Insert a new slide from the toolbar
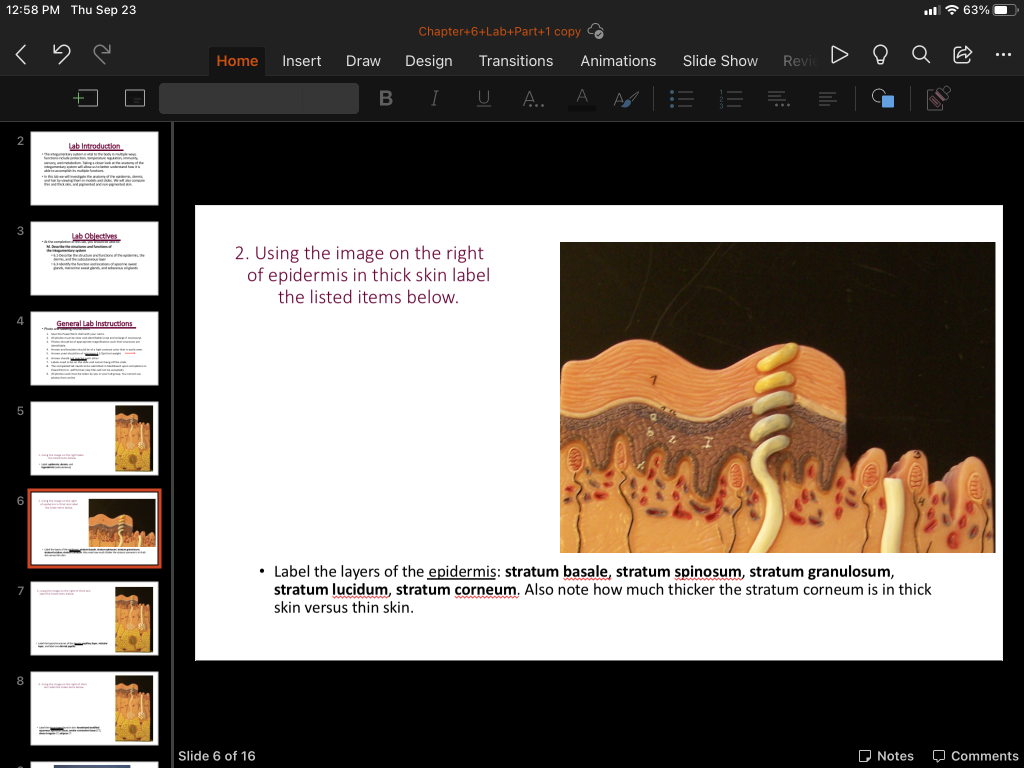The image size is (1024, 768). tap(86, 98)
